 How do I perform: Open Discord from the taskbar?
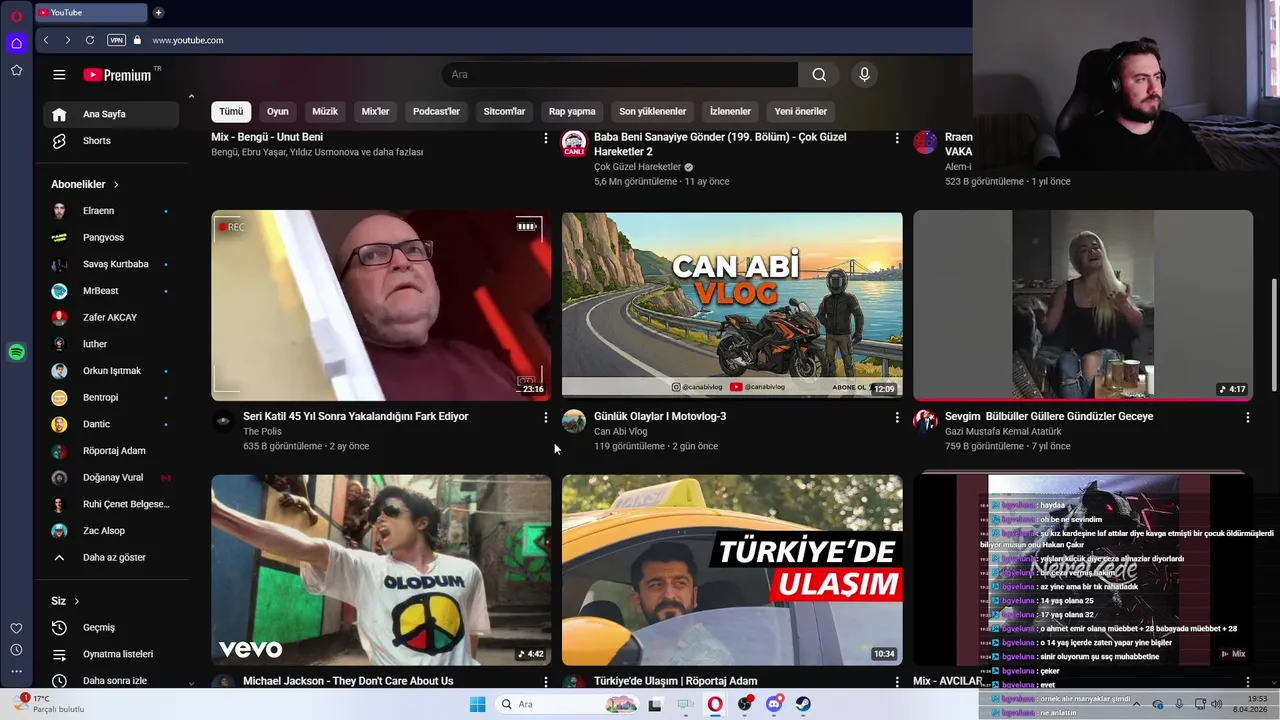[x=774, y=704]
